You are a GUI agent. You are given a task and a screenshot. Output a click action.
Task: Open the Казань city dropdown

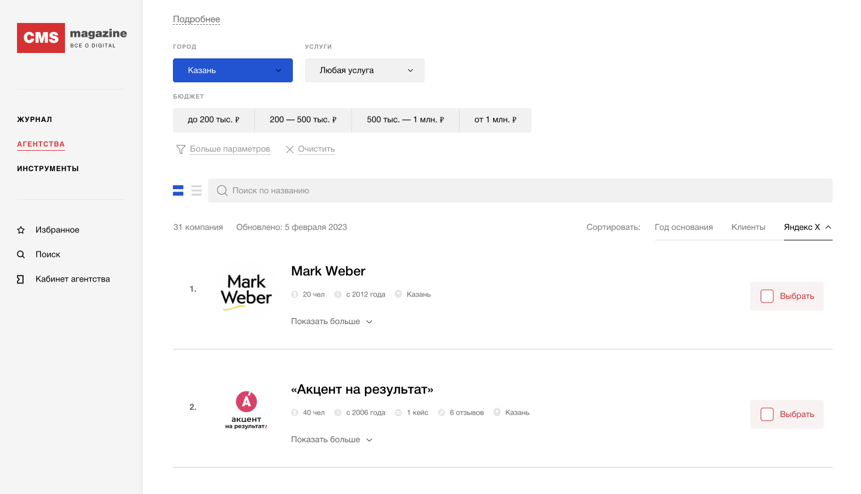pyautogui.click(x=233, y=70)
